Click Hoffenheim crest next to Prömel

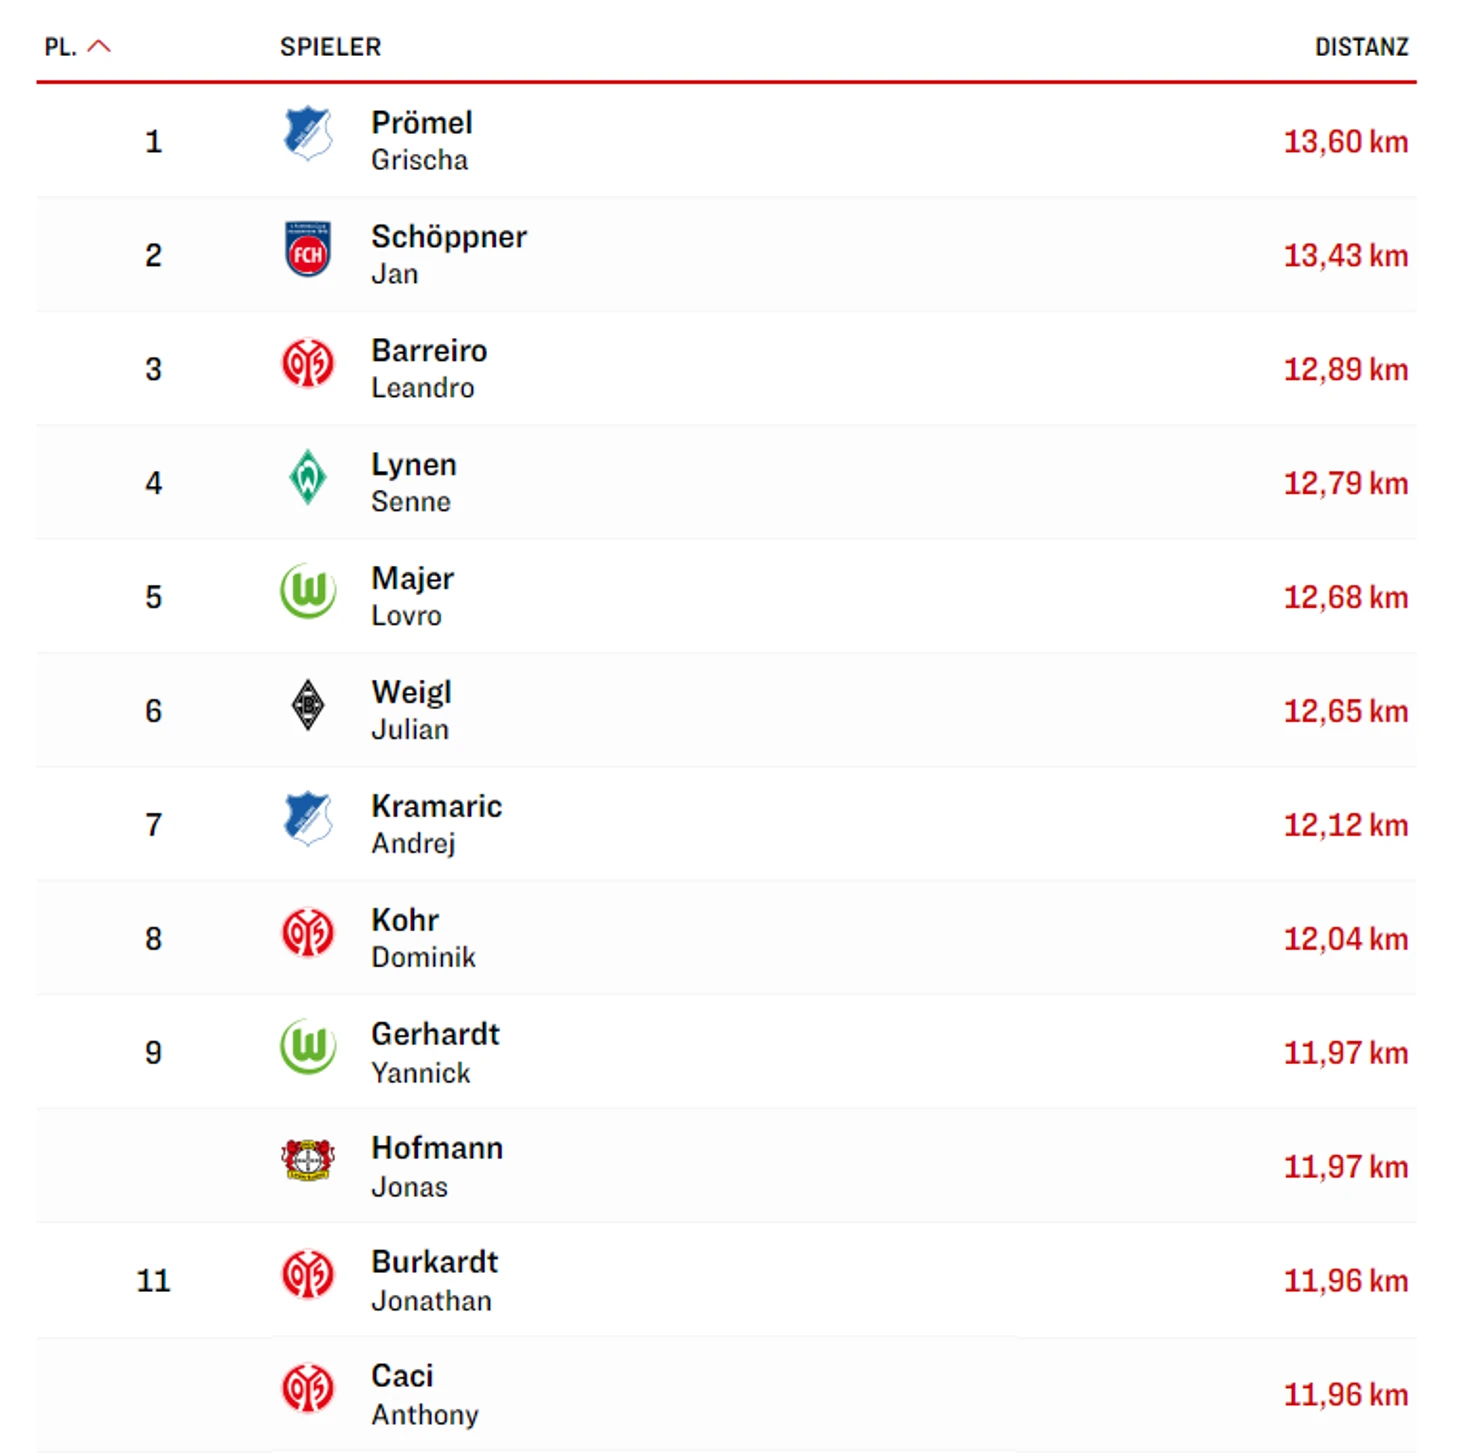click(307, 133)
